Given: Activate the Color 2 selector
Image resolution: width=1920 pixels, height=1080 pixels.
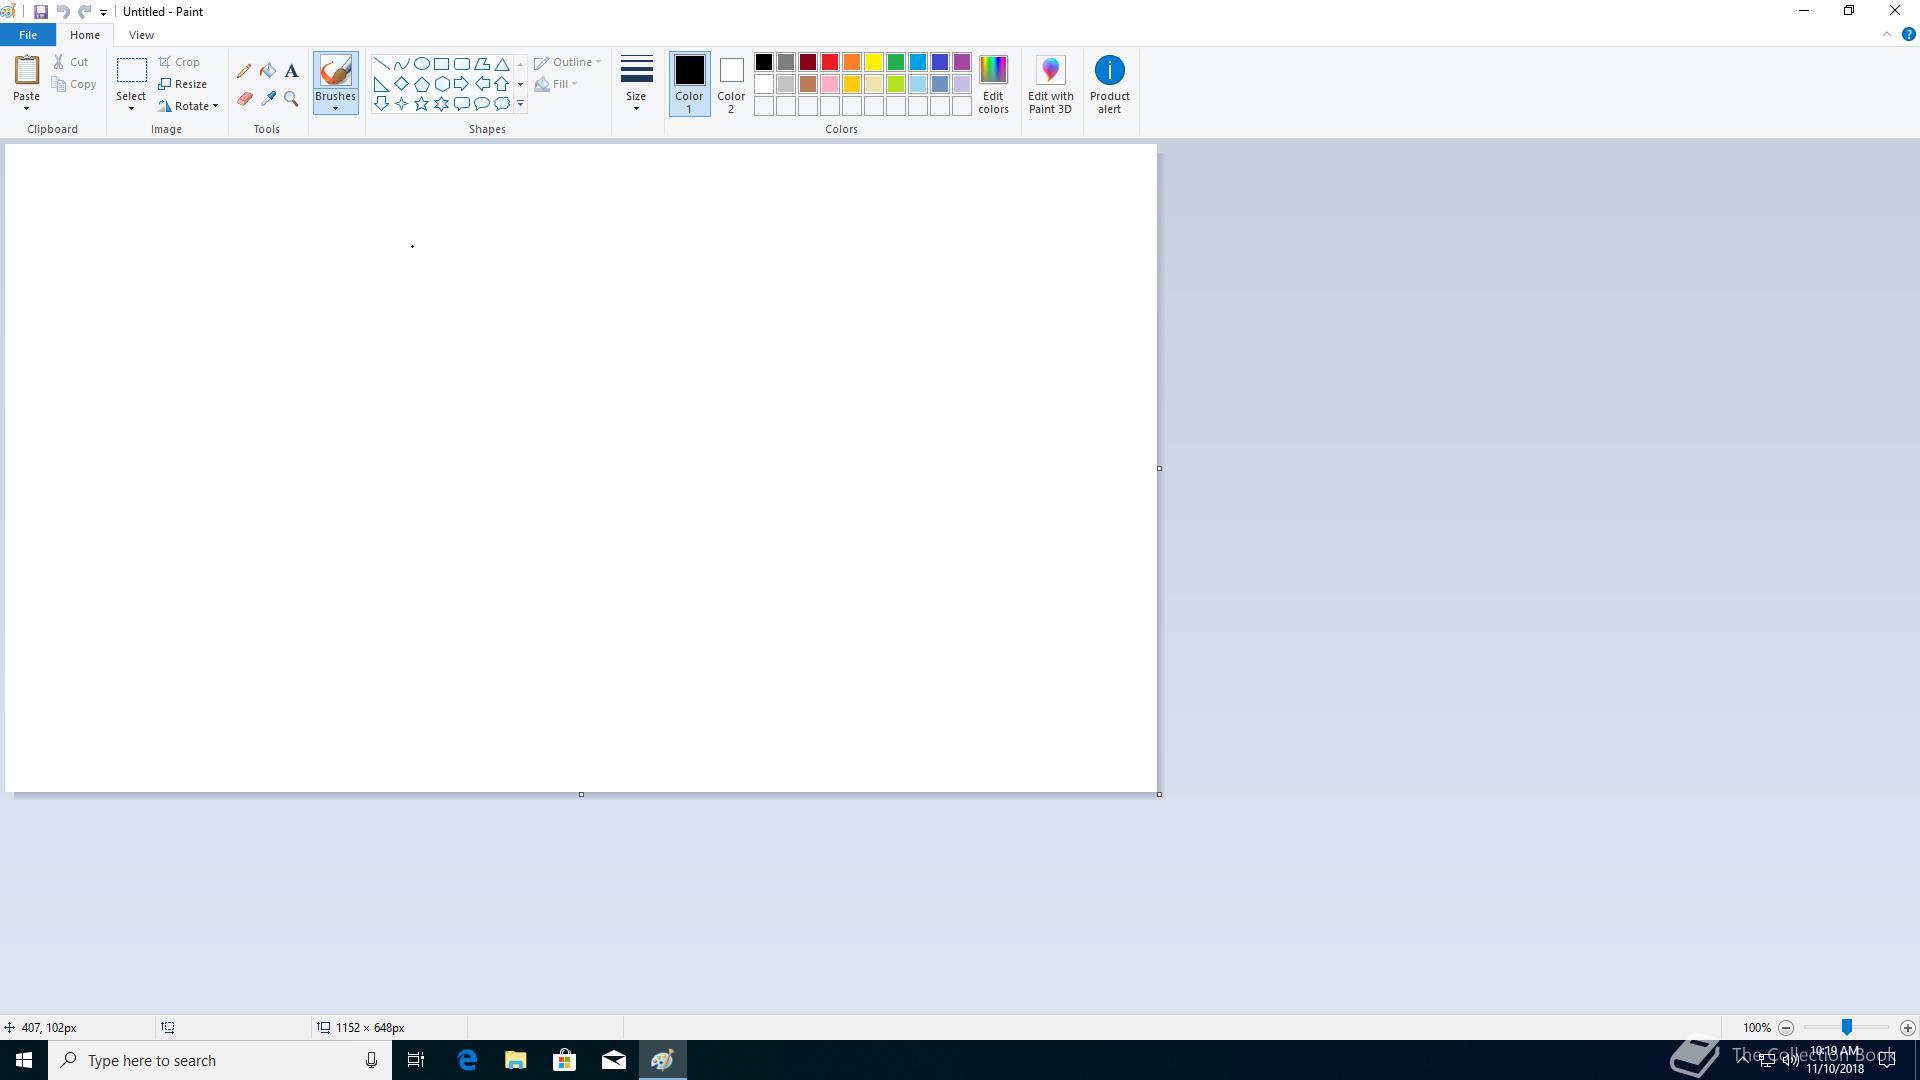Looking at the screenshot, I should [731, 84].
